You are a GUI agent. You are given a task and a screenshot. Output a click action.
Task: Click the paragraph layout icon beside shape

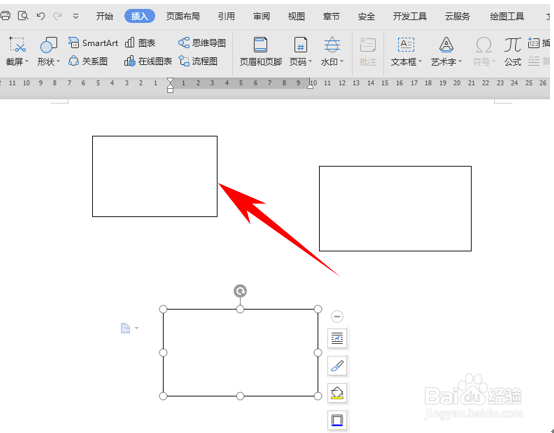point(125,328)
